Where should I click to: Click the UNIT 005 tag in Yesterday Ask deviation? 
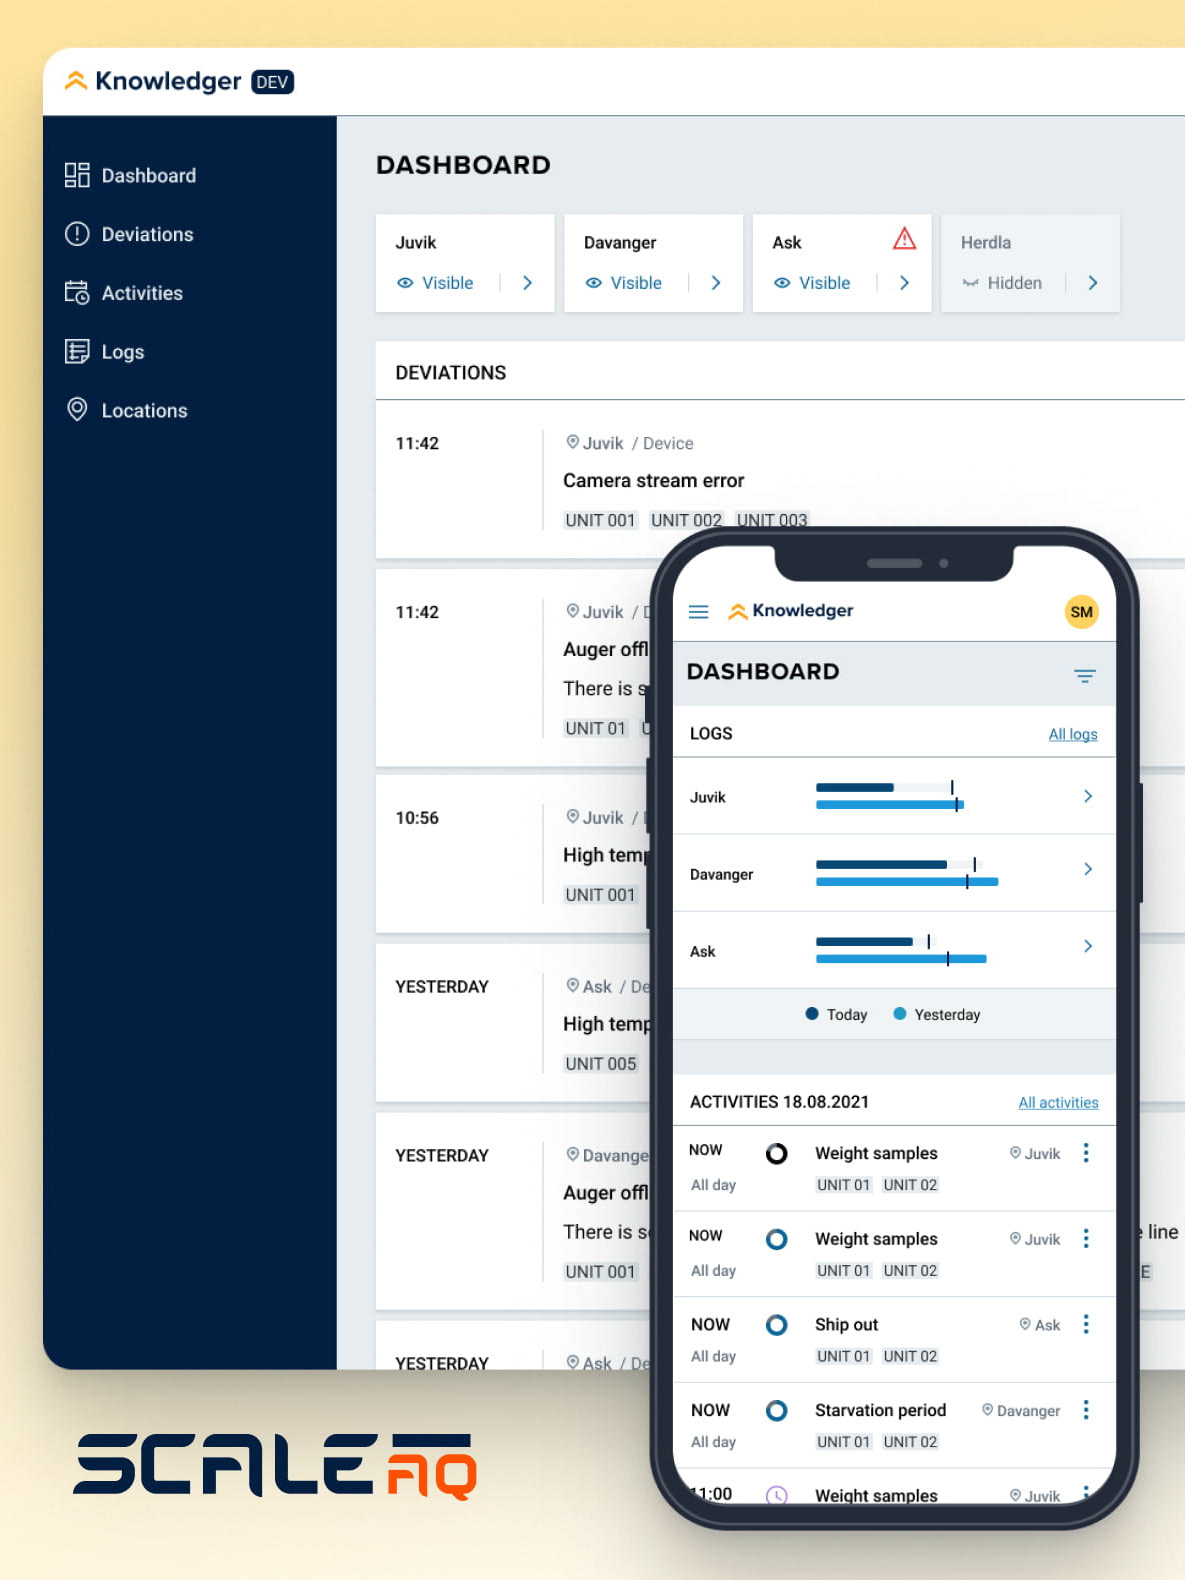[600, 1064]
